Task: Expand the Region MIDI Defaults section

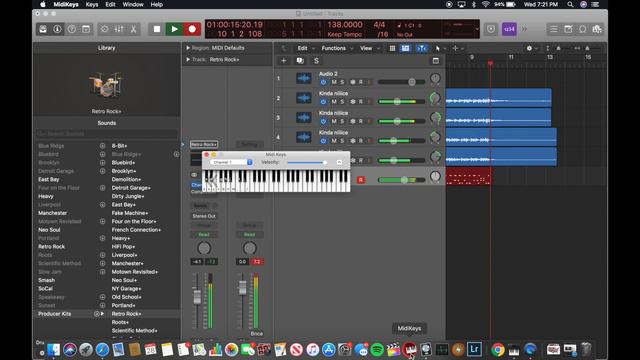Action: click(188, 48)
